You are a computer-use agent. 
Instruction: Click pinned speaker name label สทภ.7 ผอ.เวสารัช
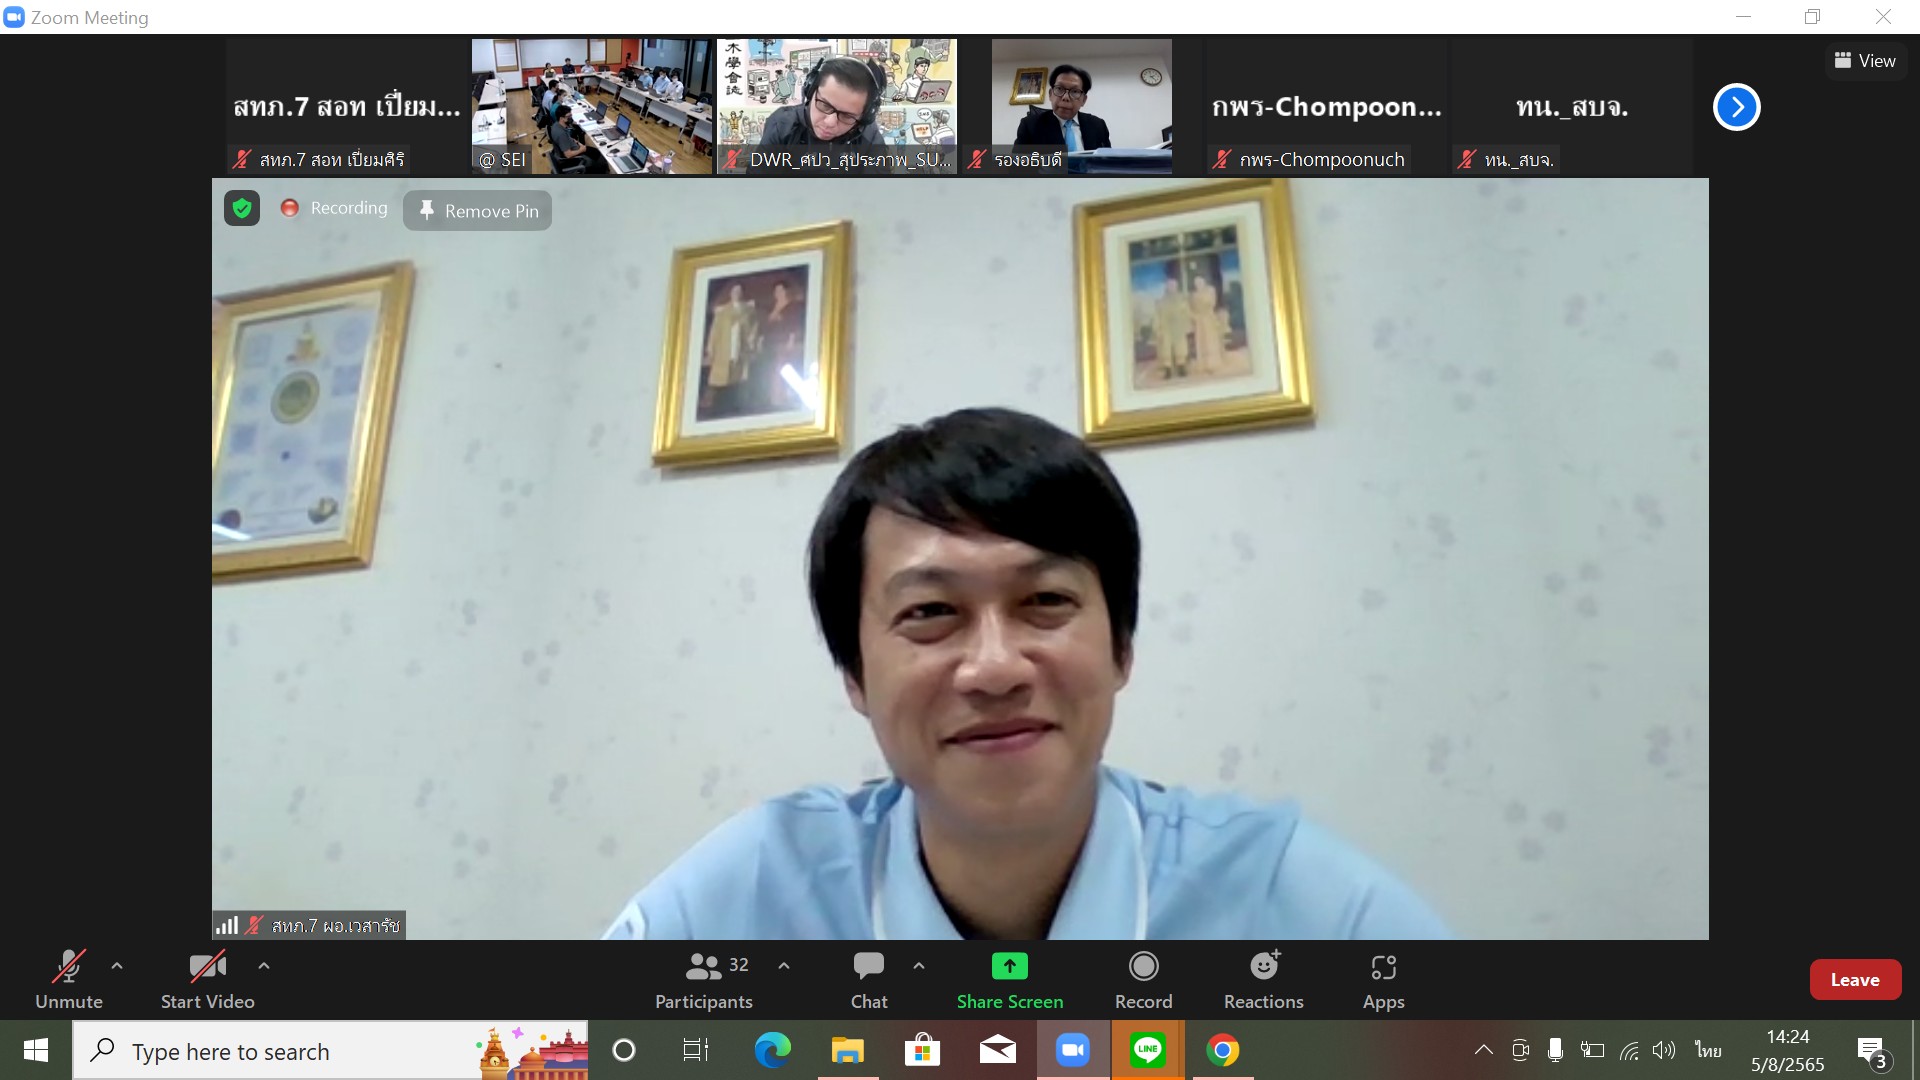click(336, 926)
